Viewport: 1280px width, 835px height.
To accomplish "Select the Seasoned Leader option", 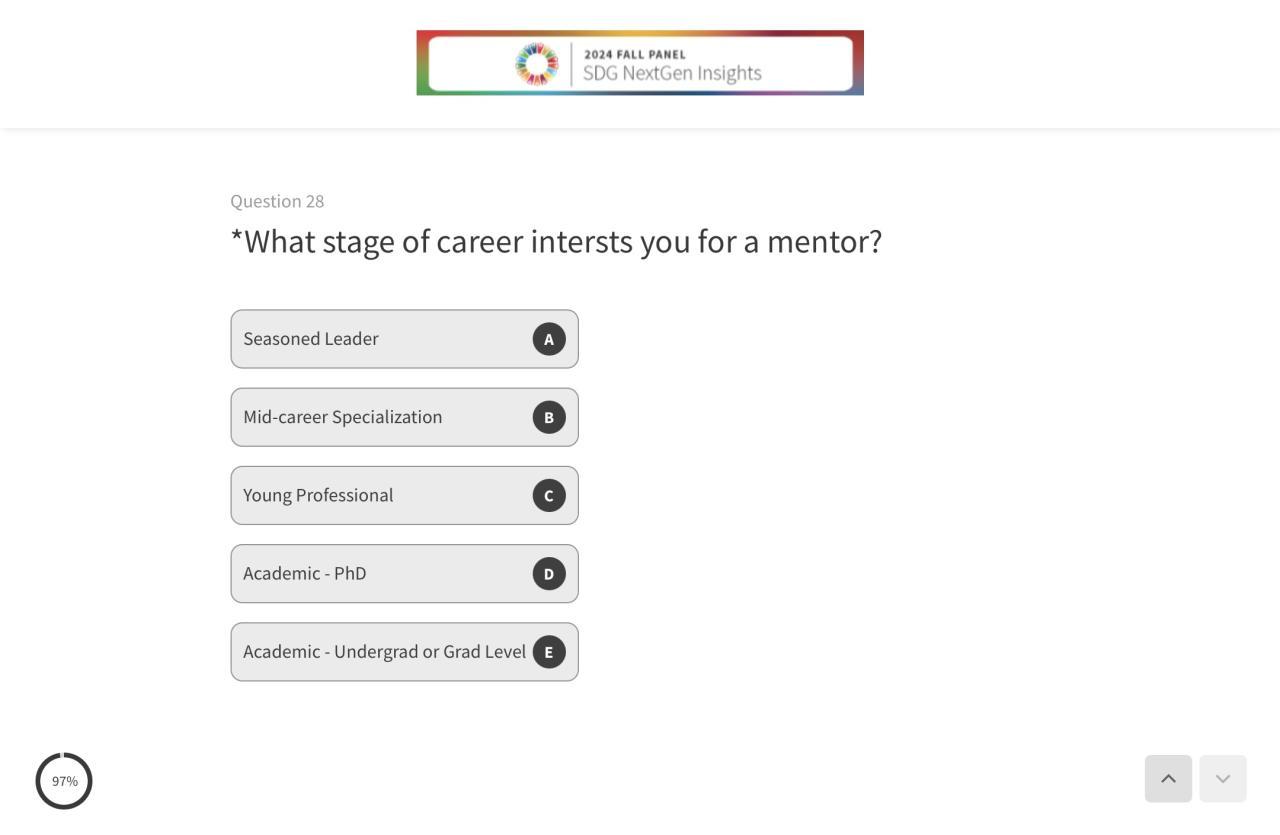I will [x=311, y=339].
